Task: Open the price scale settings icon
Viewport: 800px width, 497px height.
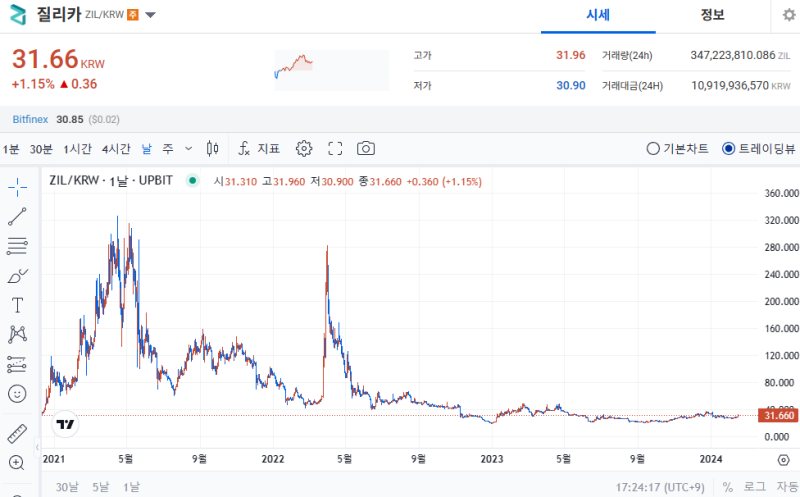Action: pos(784,460)
